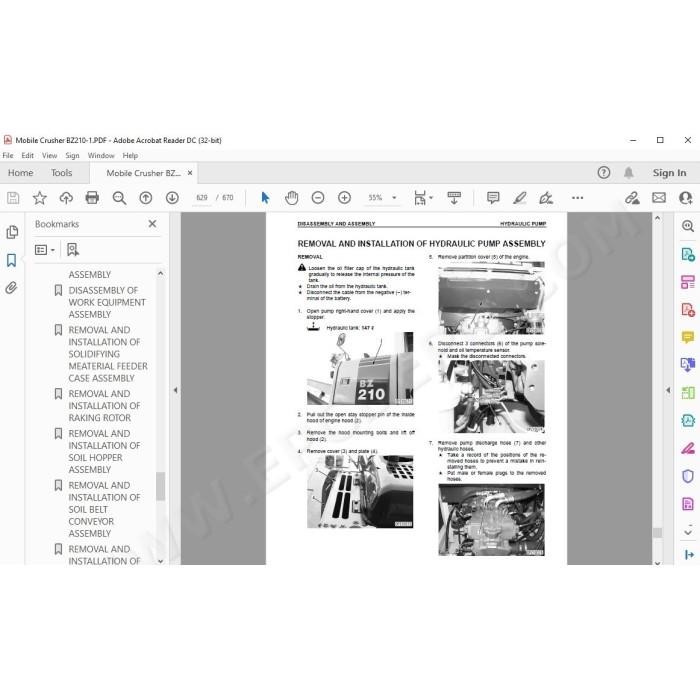Switch to the Tools tab
This screenshot has height=700, width=700.
[62, 173]
